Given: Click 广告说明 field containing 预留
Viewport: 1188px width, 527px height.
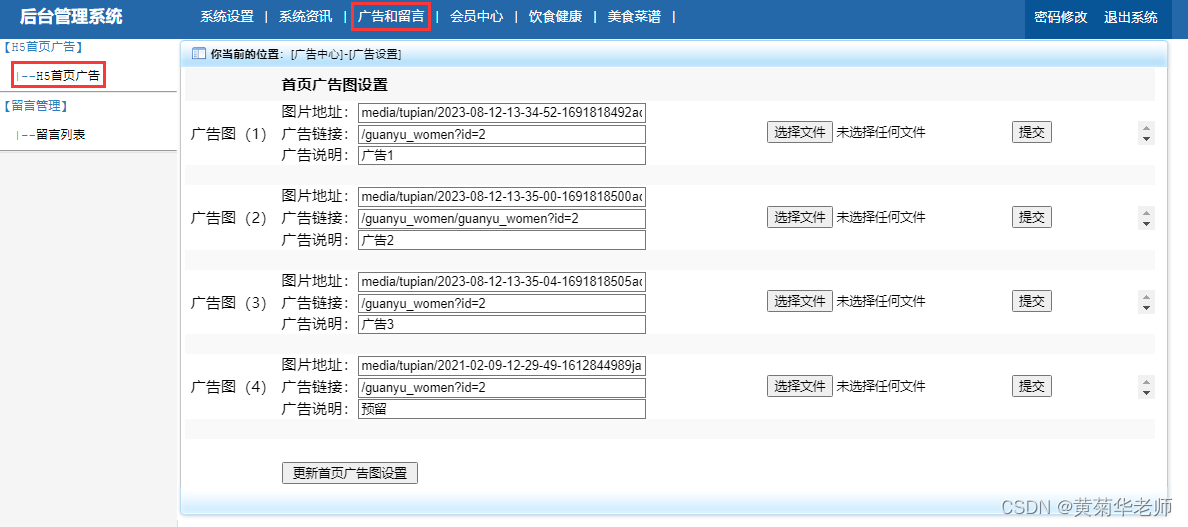Looking at the screenshot, I should [502, 409].
